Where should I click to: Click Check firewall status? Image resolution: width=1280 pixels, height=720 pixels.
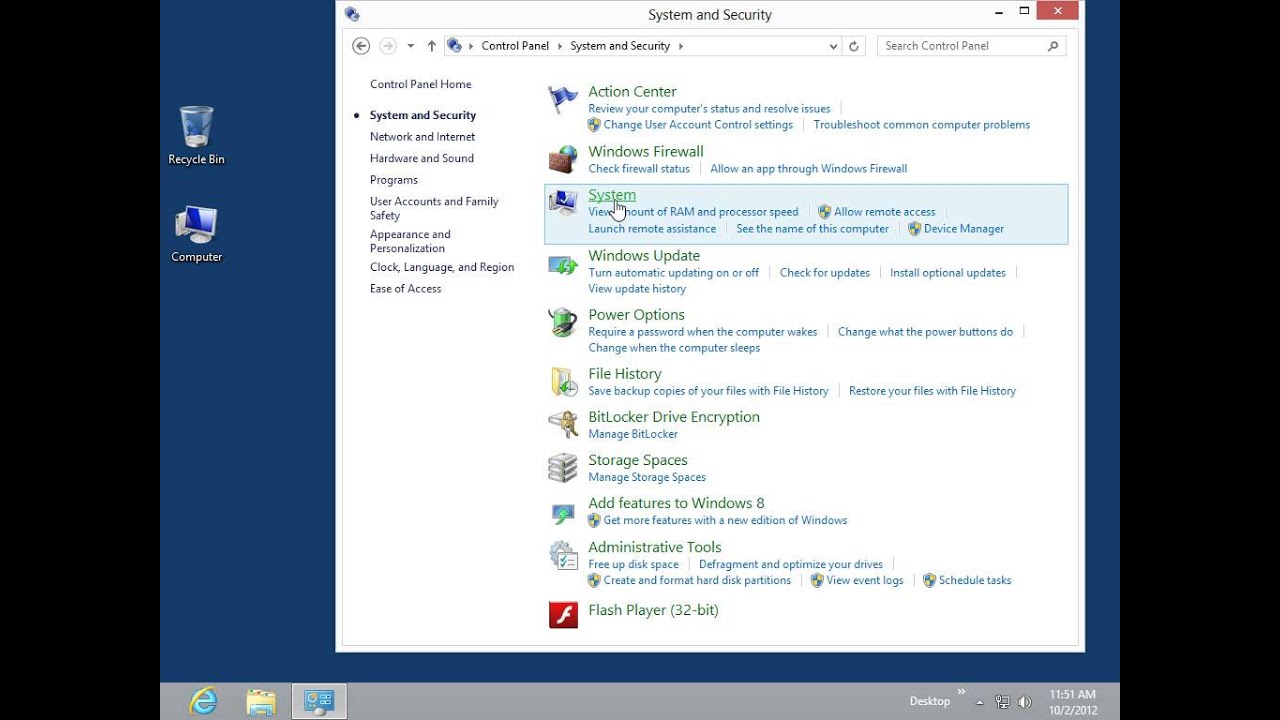point(639,169)
